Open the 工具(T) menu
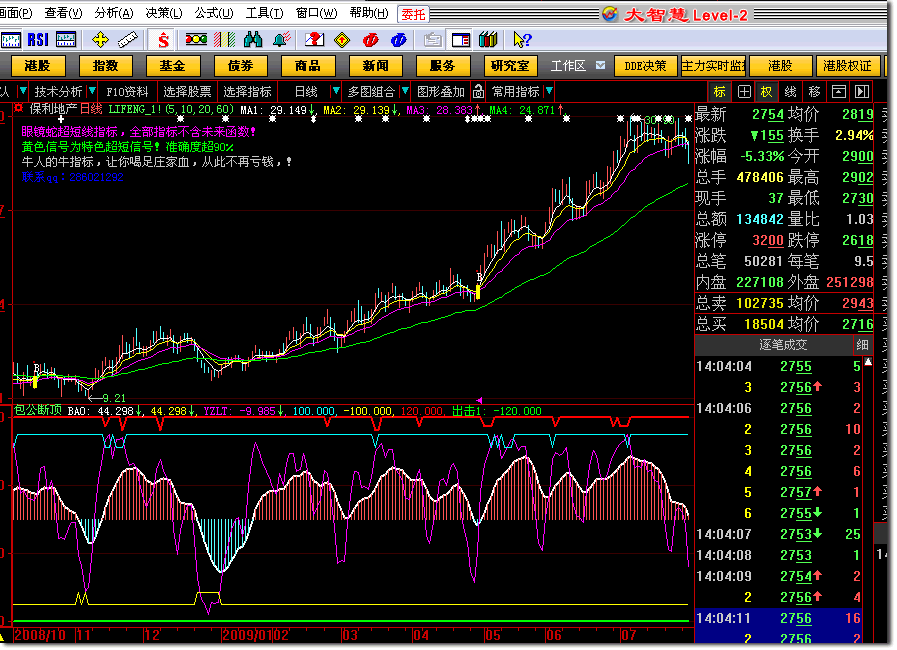897x650 pixels. coord(264,13)
